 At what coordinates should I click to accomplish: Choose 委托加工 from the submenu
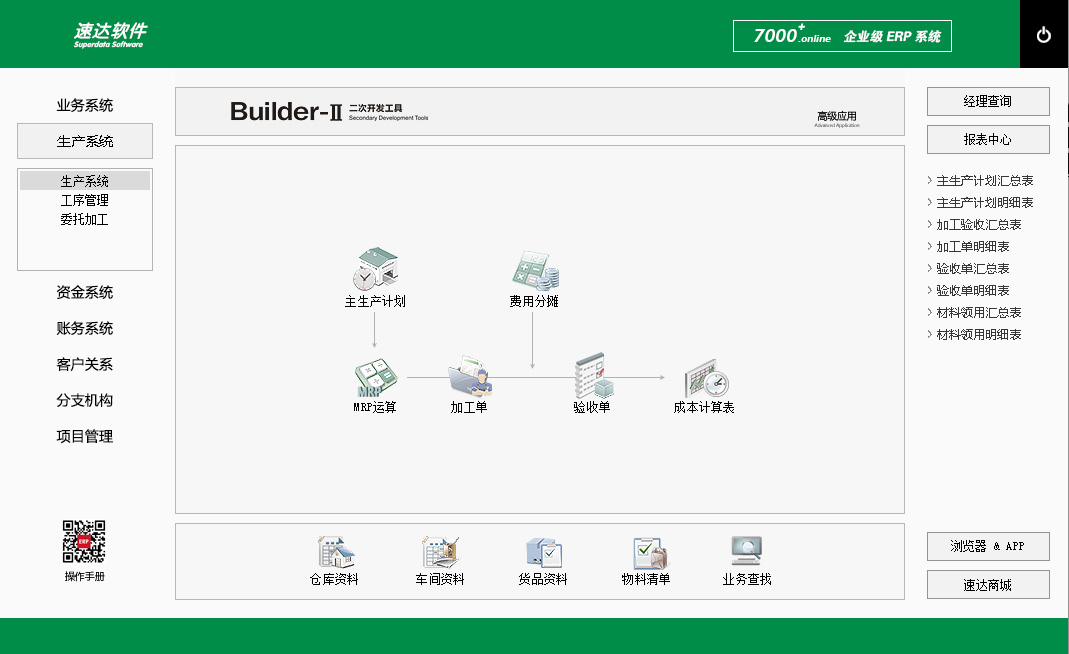85,219
